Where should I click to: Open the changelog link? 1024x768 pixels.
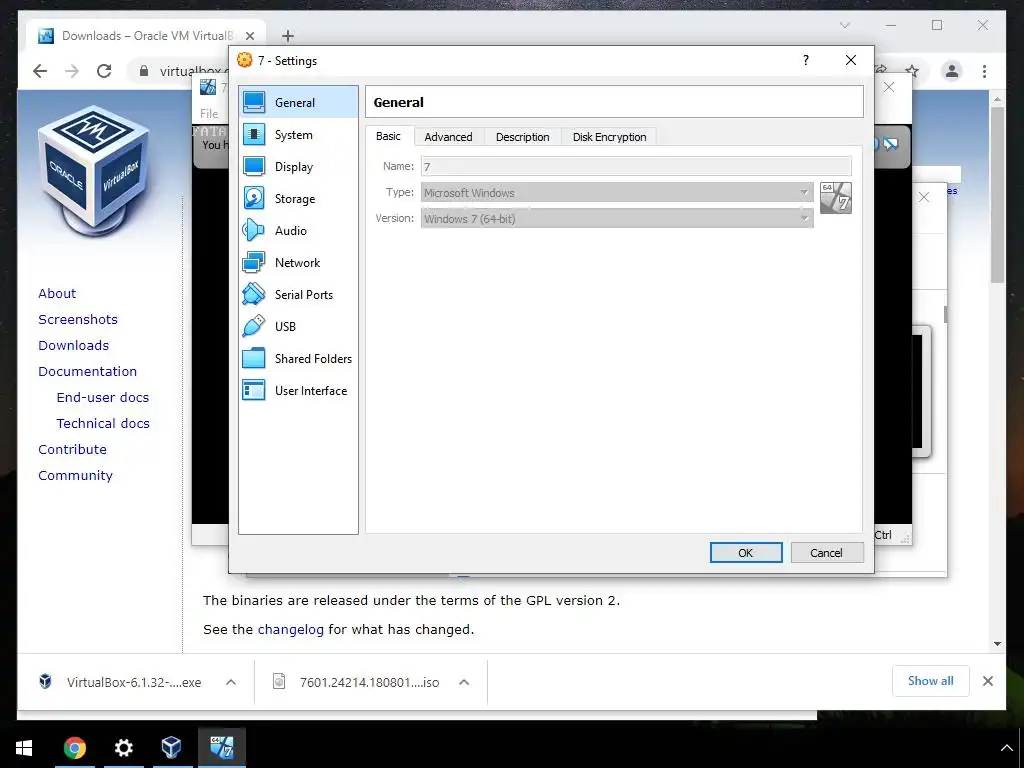point(291,630)
